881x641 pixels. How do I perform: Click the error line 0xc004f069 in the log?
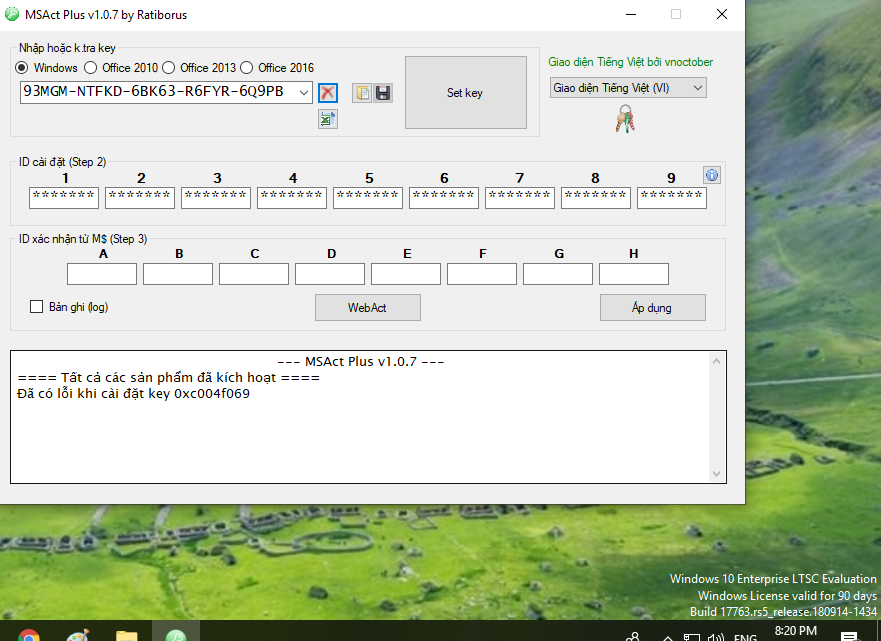click(x=134, y=393)
